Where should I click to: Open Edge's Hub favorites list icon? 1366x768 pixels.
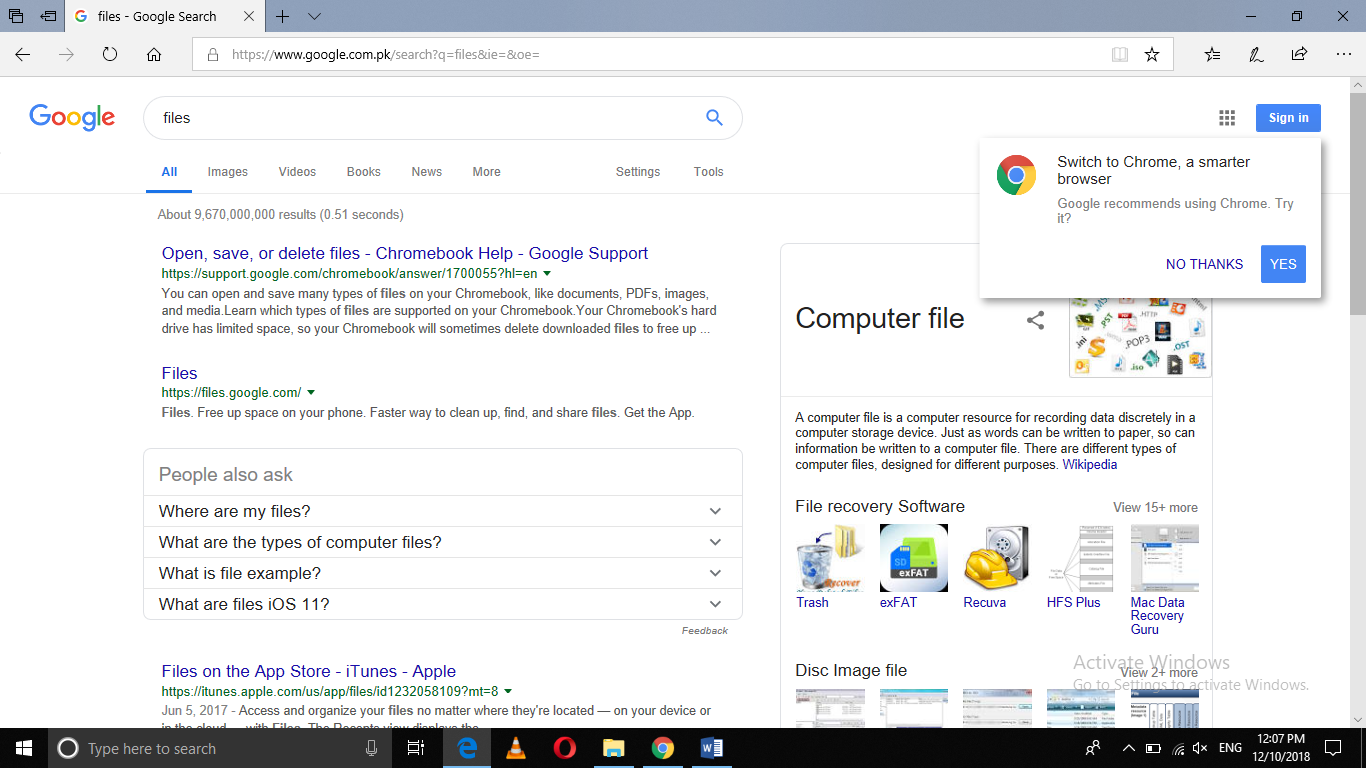pyautogui.click(x=1212, y=54)
